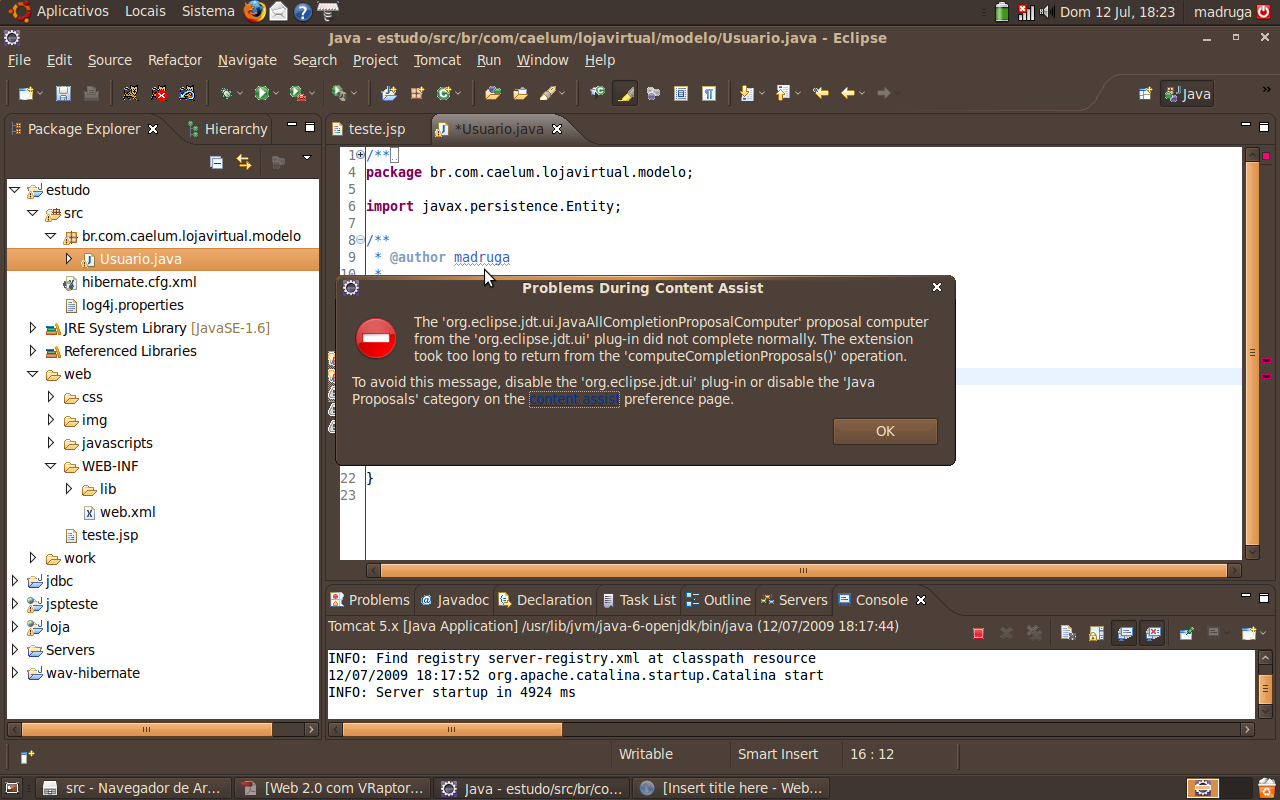Image resolution: width=1280 pixels, height=800 pixels.
Task: Toggle Scroll Lock in the Console
Action: point(1096,633)
